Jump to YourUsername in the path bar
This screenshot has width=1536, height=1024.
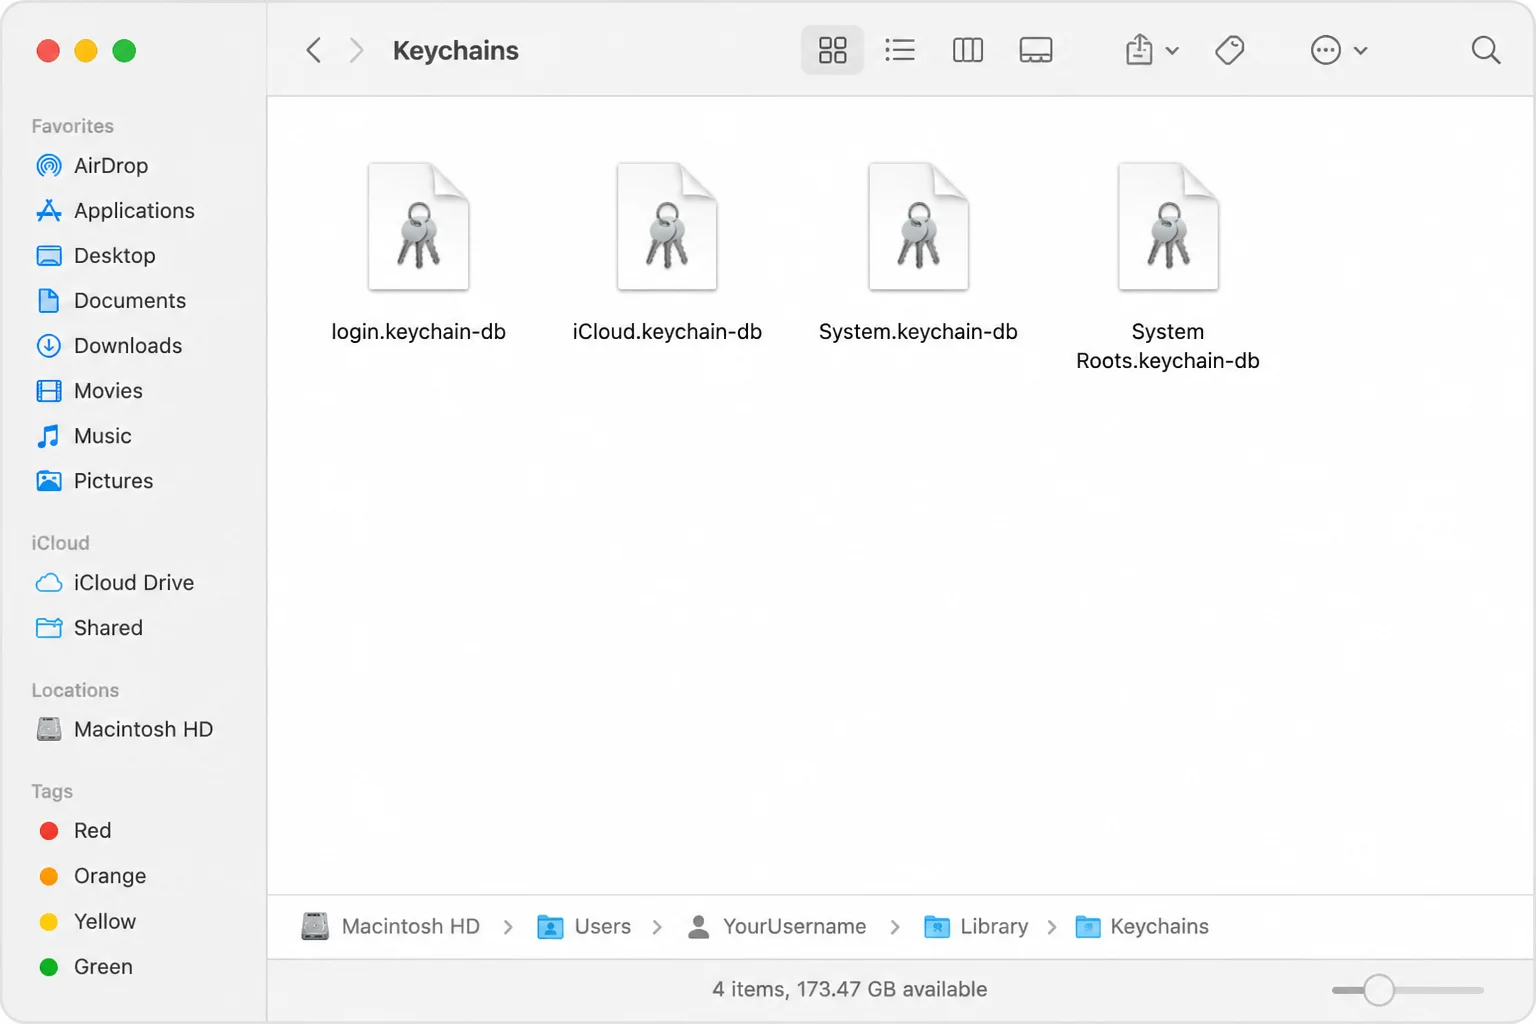click(x=777, y=927)
